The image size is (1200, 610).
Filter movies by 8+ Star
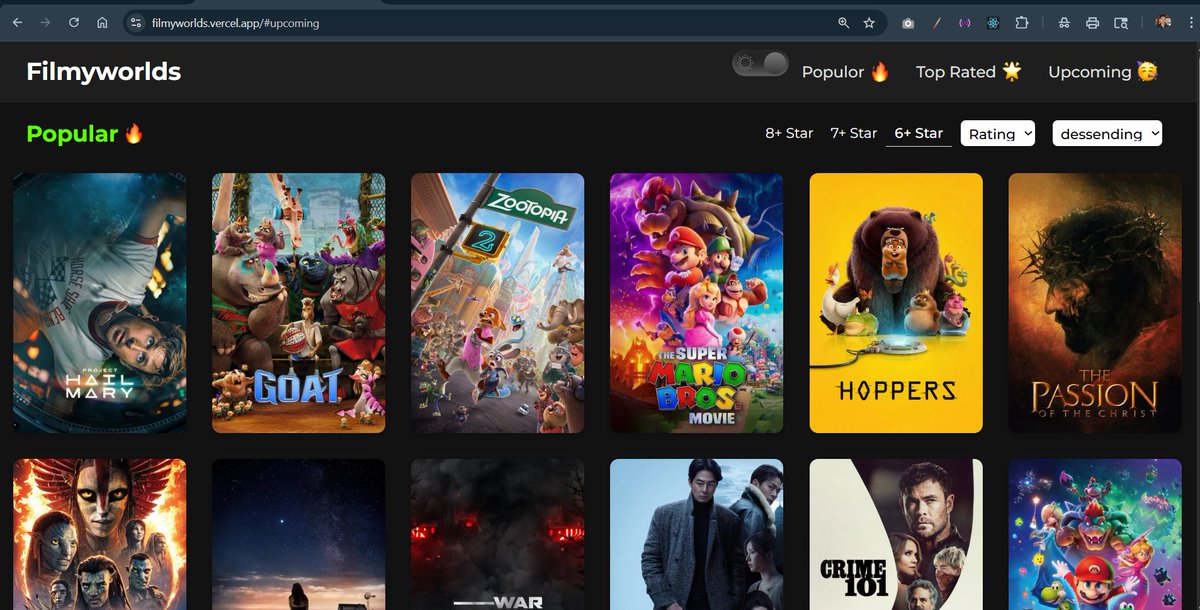[x=789, y=133]
